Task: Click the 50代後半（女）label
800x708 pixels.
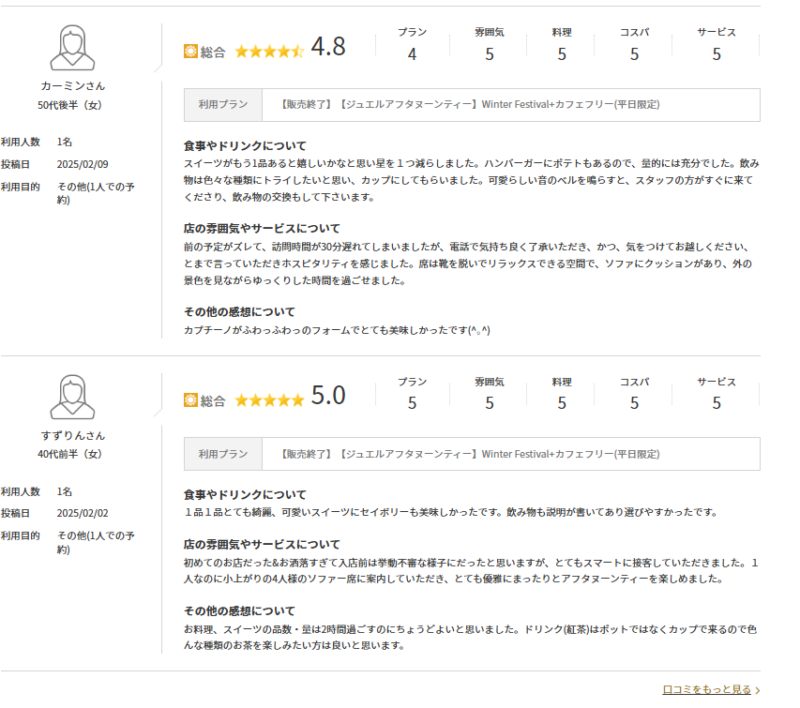Action: [x=69, y=105]
